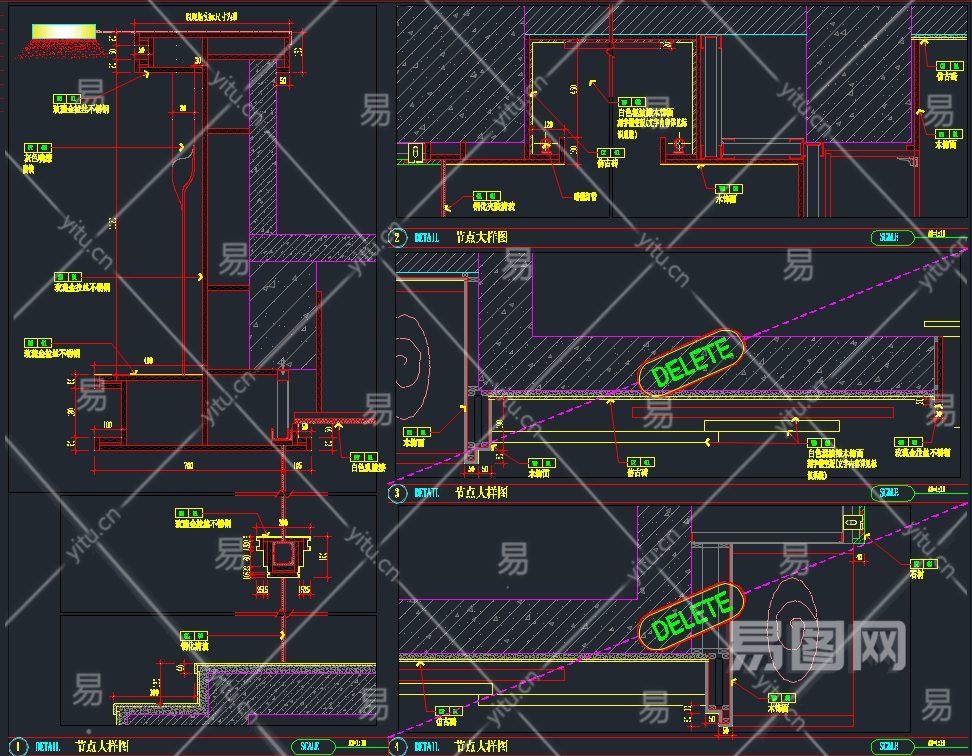Click the 450 vertical dimension in detail 2
This screenshot has height=756, width=972.
[x=574, y=89]
